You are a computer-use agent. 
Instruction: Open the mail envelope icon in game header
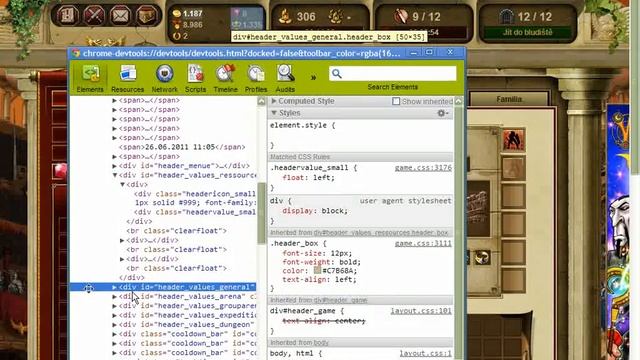tap(120, 16)
